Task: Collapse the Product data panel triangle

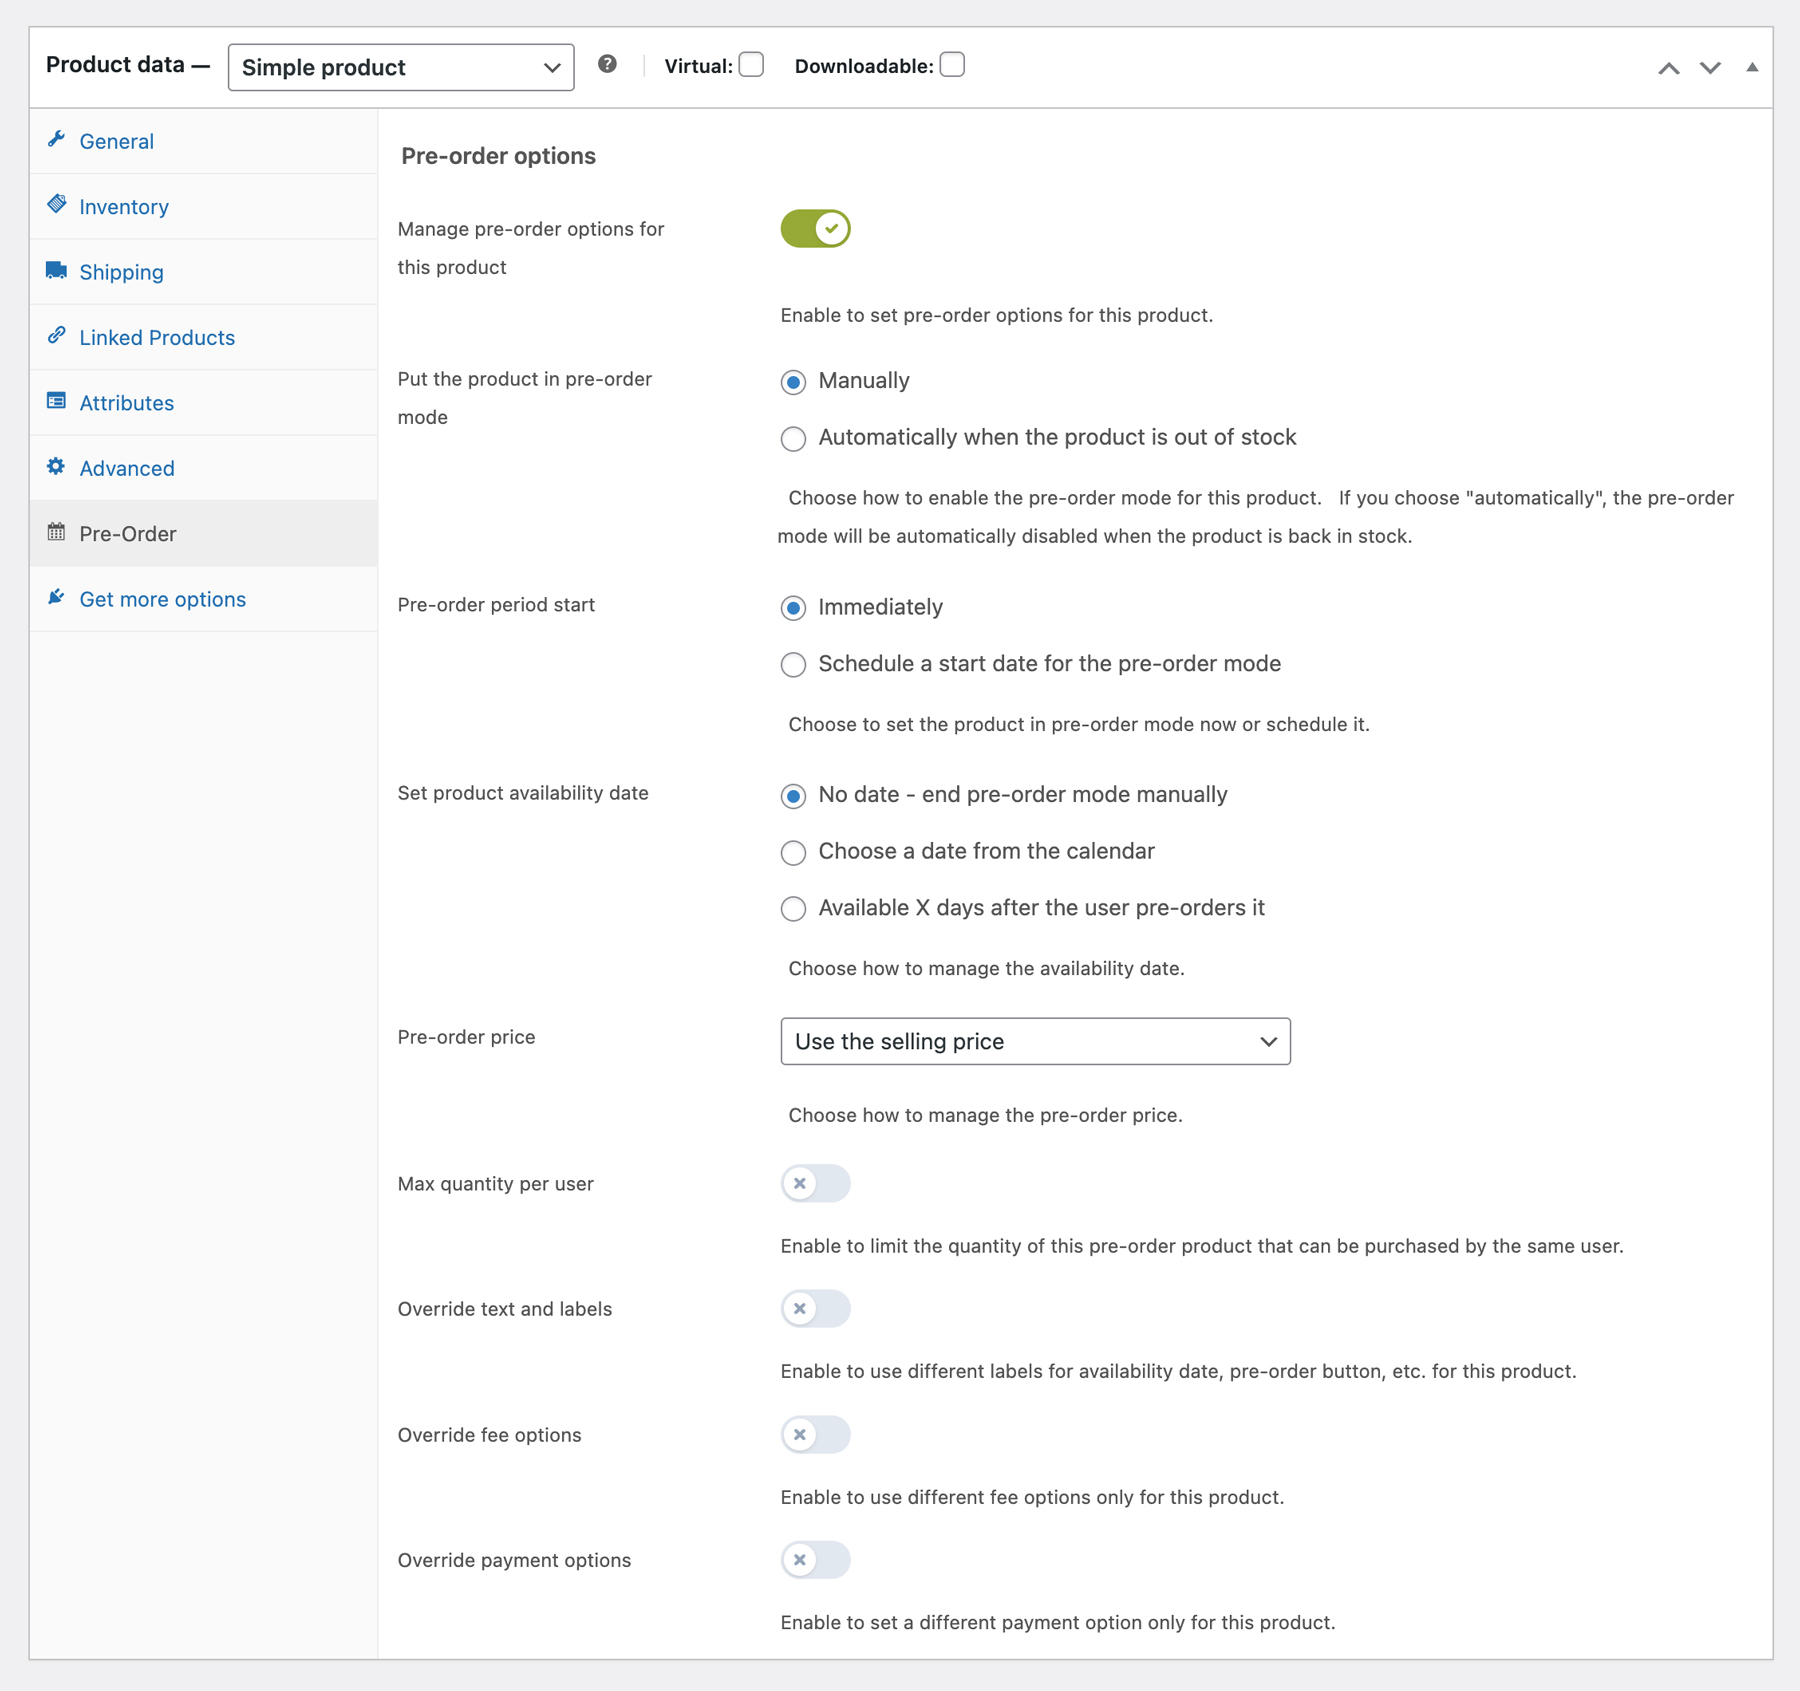Action: pyautogui.click(x=1752, y=67)
